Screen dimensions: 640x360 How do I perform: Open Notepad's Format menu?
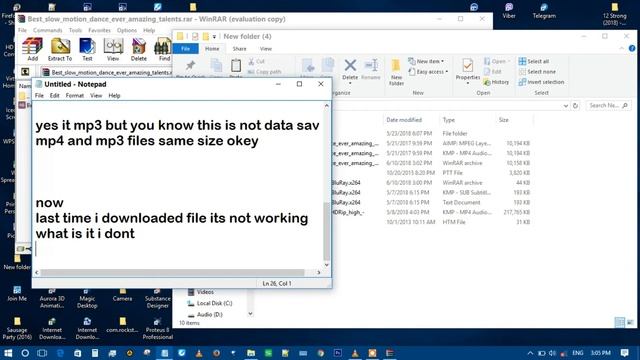[x=75, y=96]
